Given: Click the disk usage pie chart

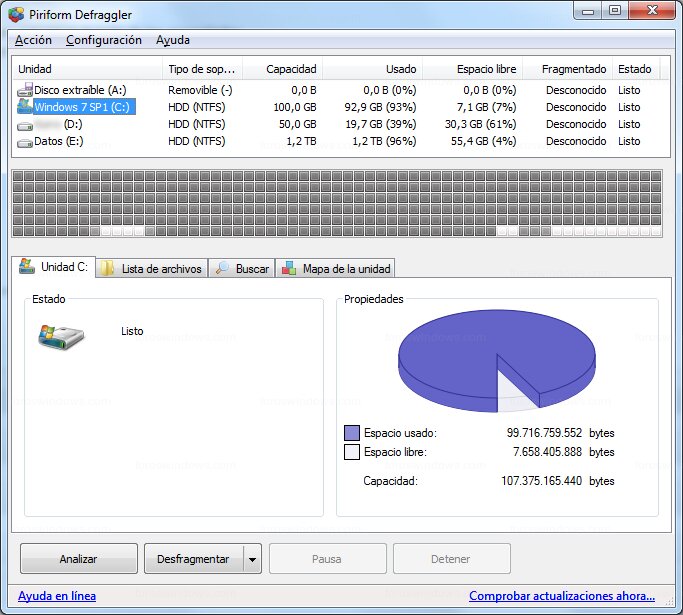Looking at the screenshot, I should tap(497, 361).
